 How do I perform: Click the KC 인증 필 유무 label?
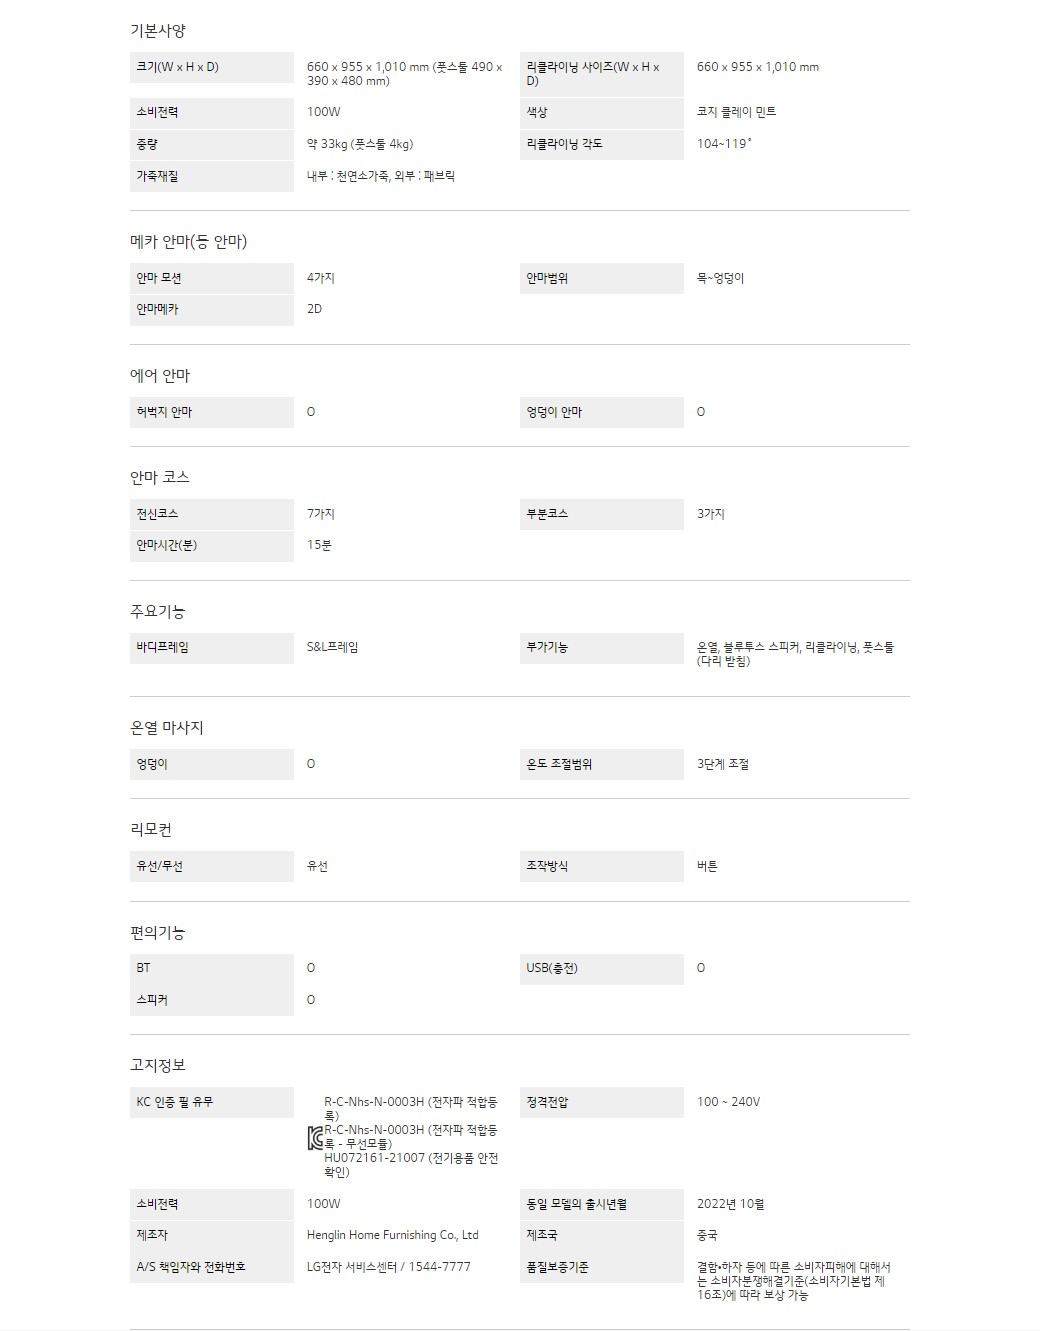pyautogui.click(x=175, y=1102)
